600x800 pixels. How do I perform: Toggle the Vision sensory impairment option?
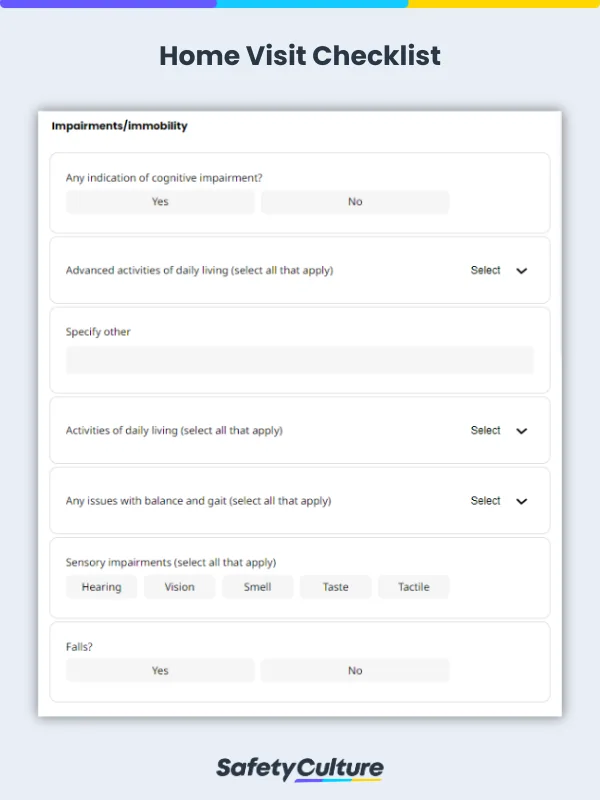(x=179, y=587)
